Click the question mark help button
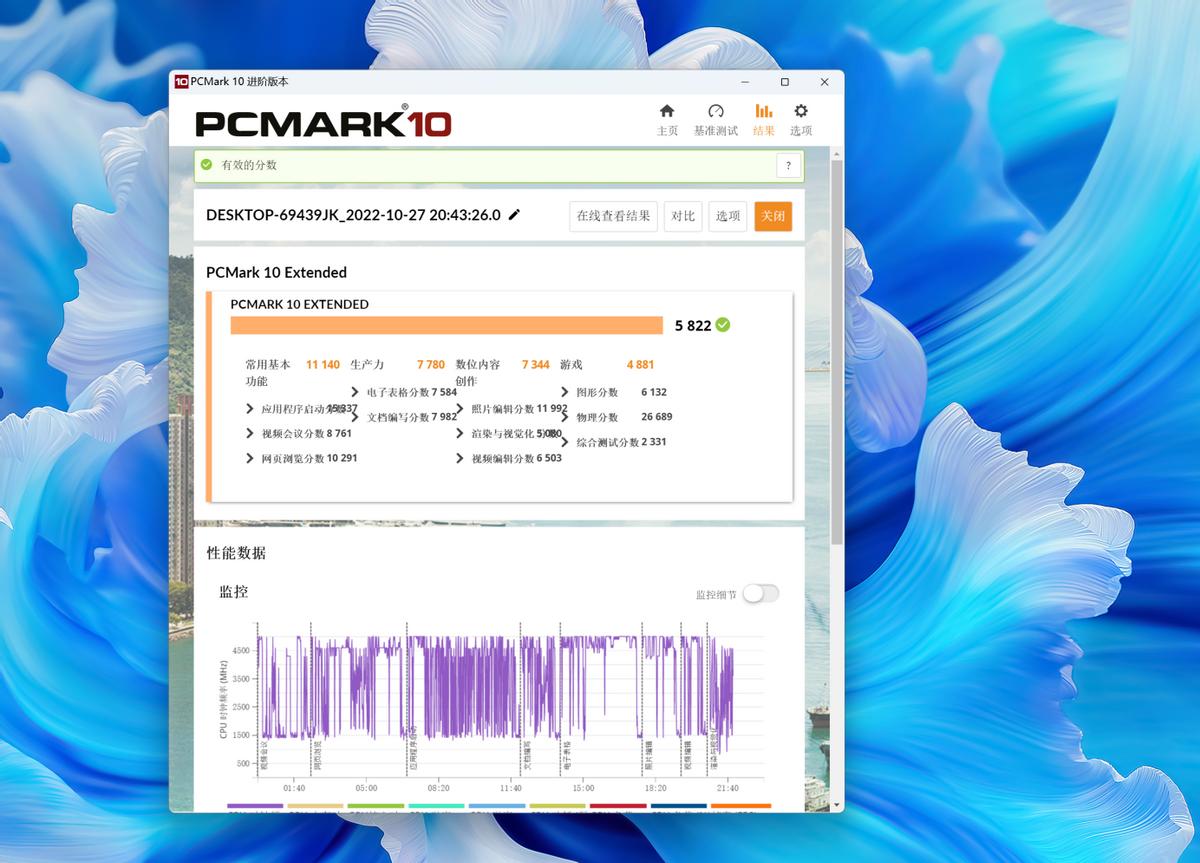The height and width of the screenshot is (863, 1200). click(788, 166)
